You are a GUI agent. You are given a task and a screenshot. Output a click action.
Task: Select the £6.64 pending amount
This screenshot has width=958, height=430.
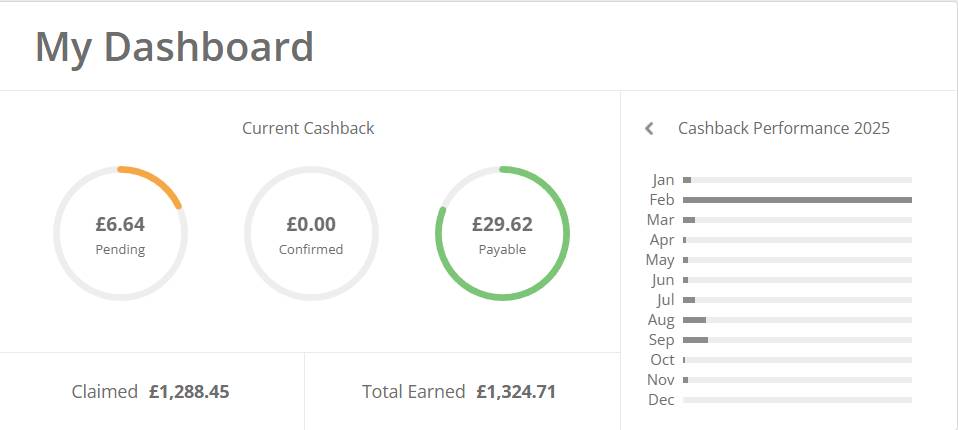click(x=120, y=224)
